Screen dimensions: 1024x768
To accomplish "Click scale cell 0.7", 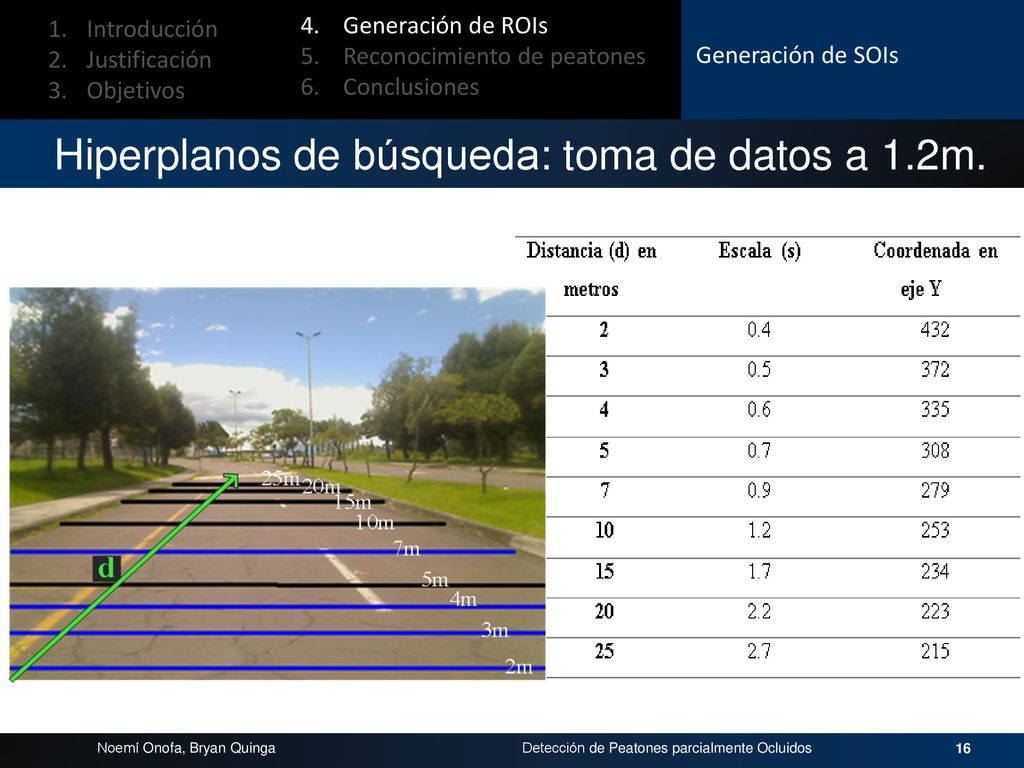I will click(759, 451).
